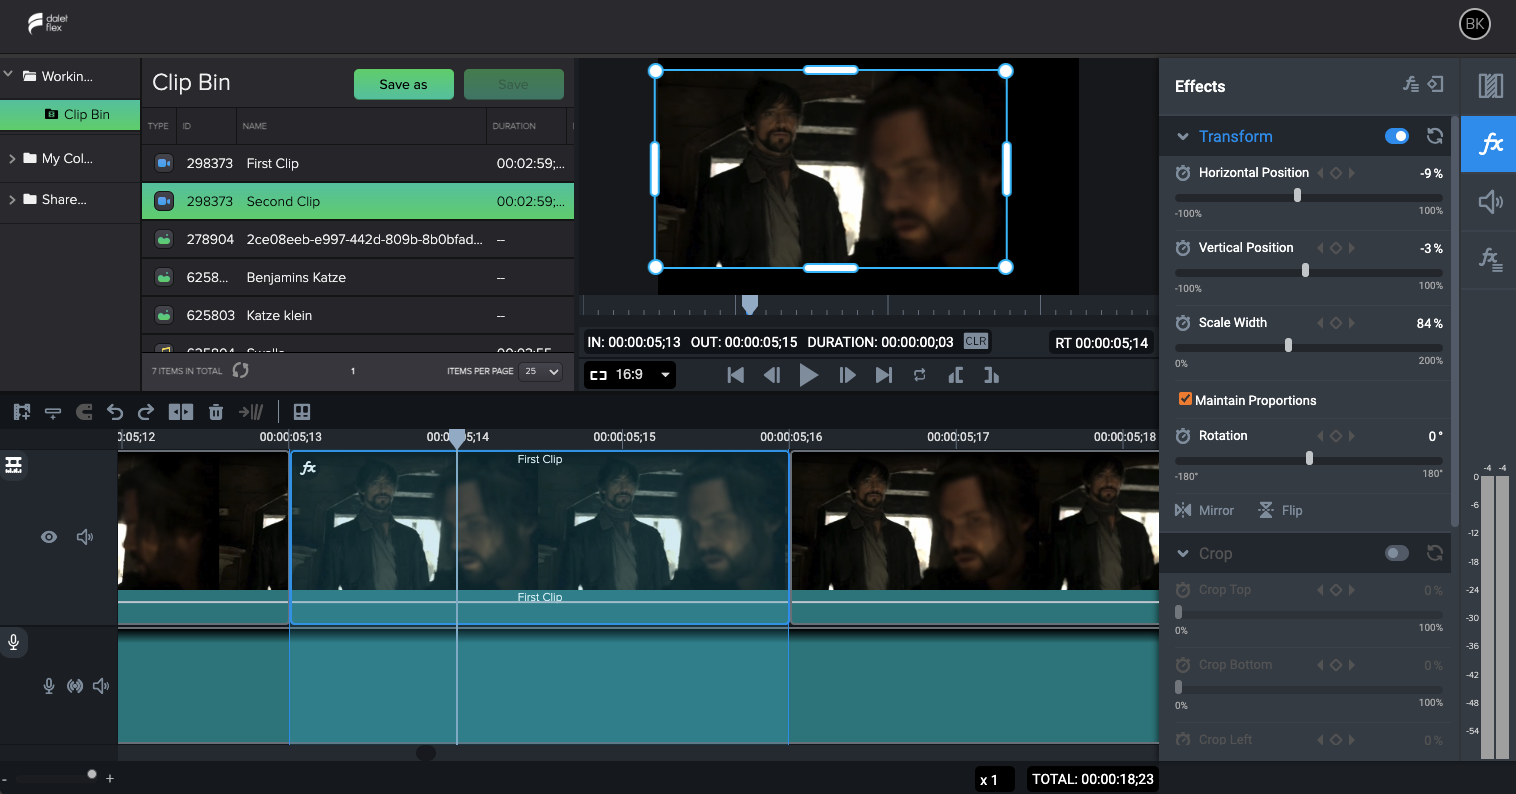
Task: Play the preview video
Action: 809,375
